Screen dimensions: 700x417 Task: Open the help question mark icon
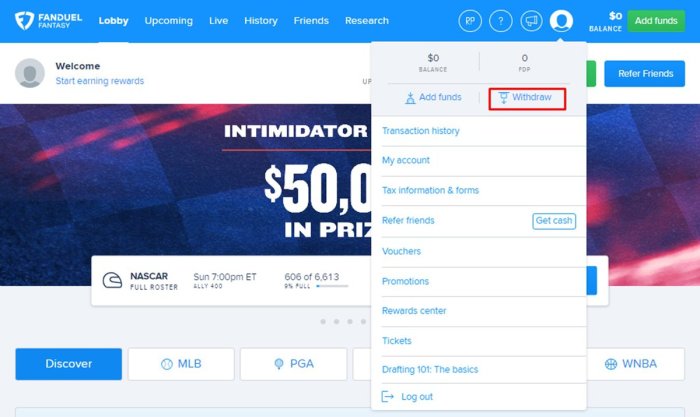click(501, 21)
